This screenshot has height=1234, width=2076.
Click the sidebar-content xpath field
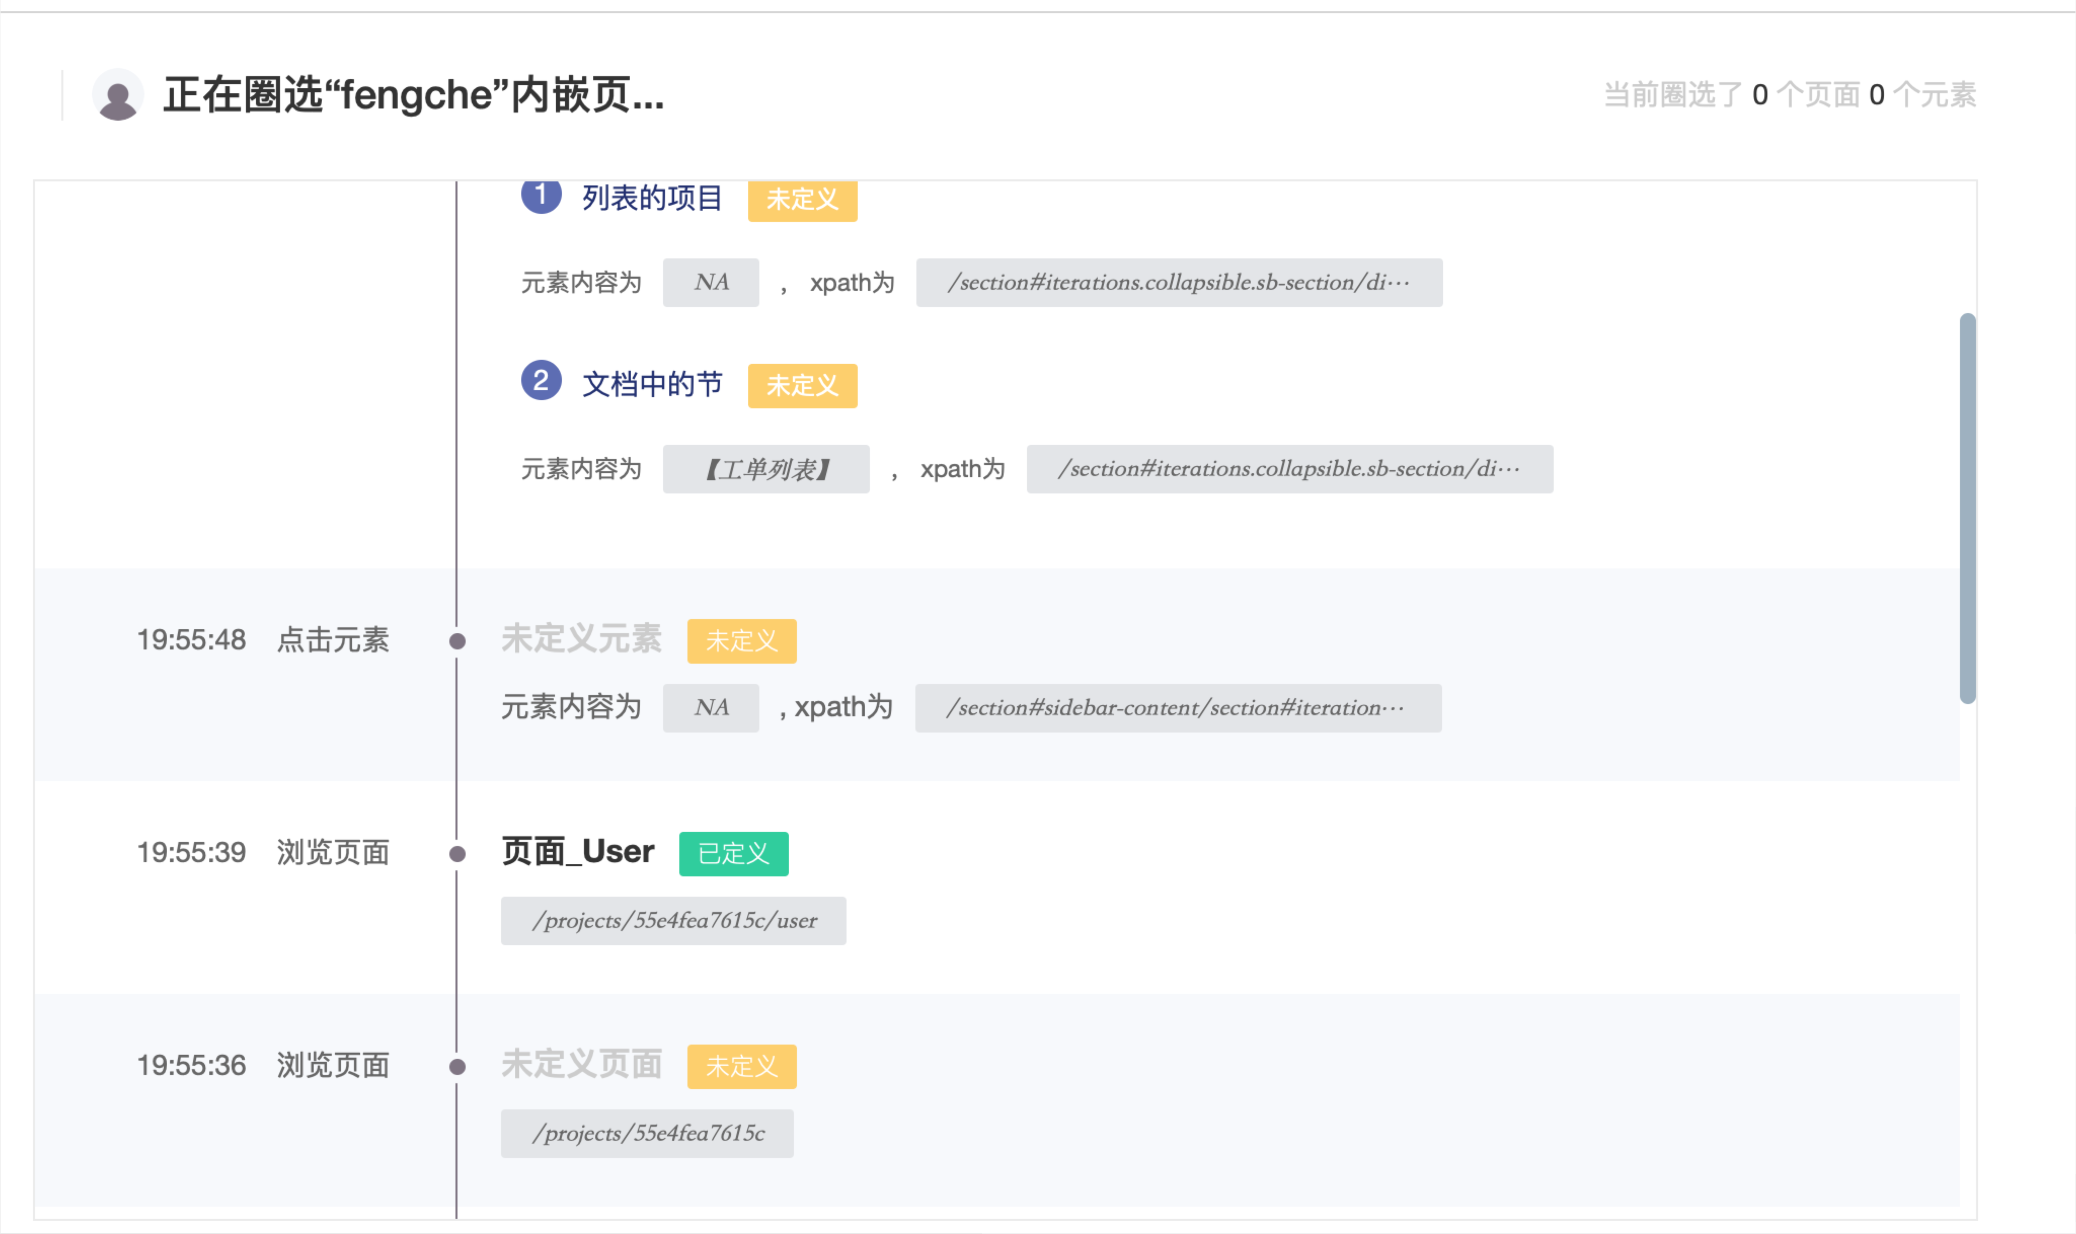[1177, 708]
